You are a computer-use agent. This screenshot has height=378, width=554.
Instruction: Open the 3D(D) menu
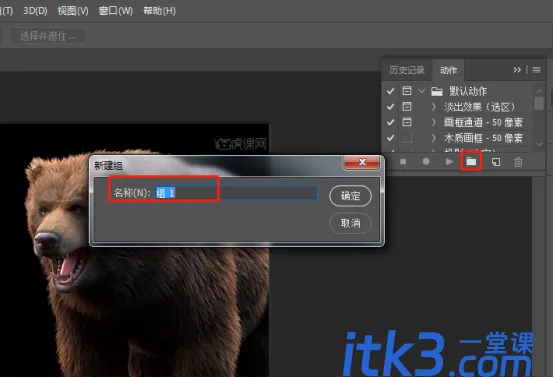pos(35,11)
